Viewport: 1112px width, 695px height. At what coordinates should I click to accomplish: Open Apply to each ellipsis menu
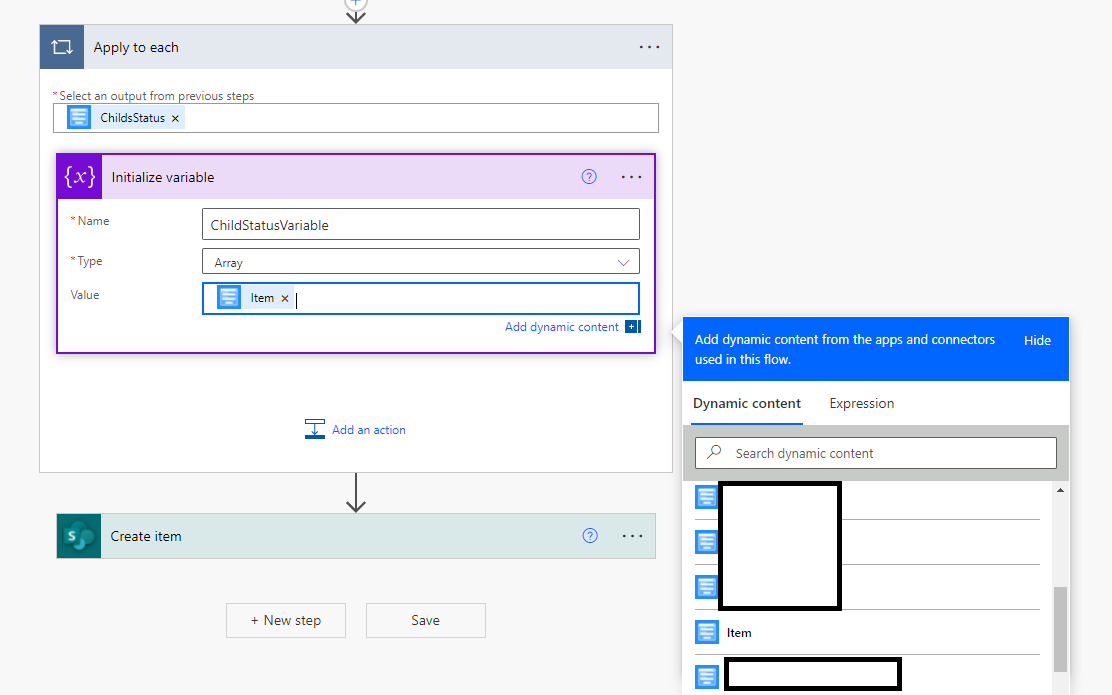point(649,47)
